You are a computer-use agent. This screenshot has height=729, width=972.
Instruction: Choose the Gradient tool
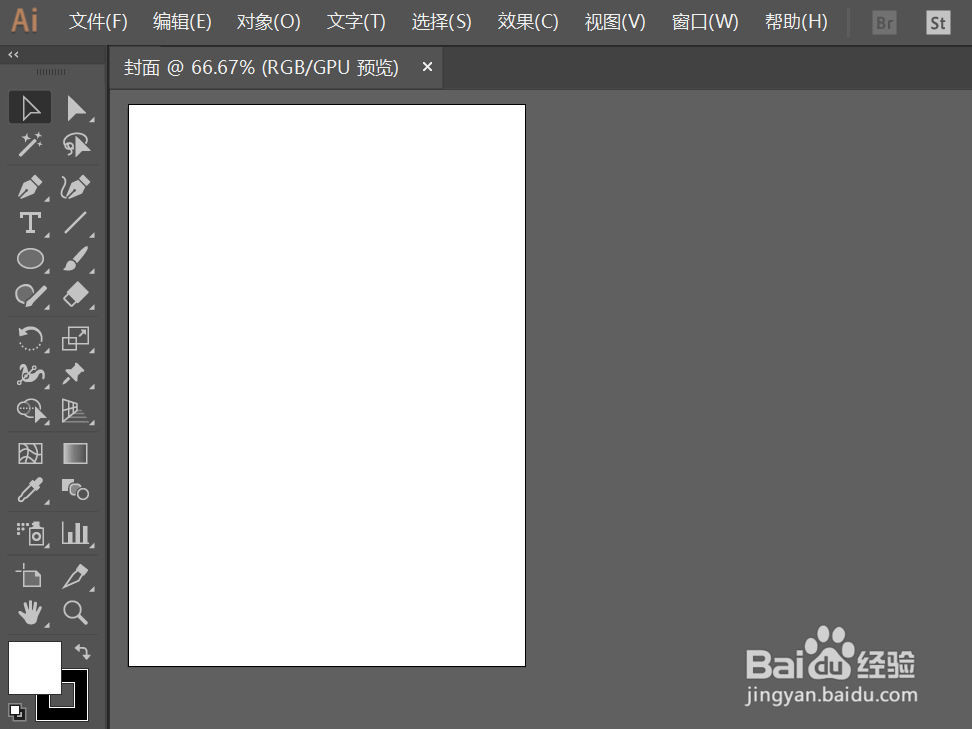(76, 454)
